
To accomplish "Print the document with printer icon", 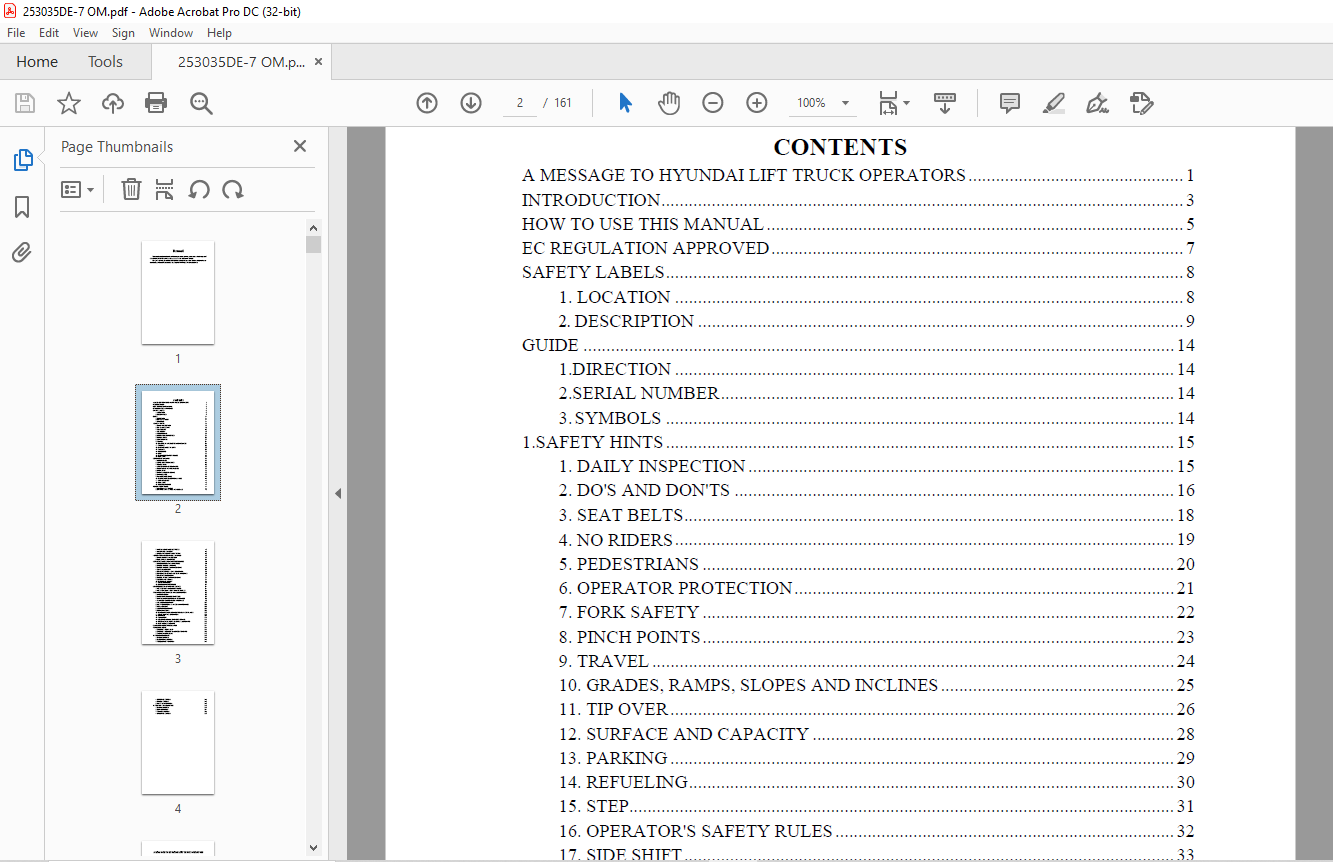I will (x=156, y=103).
